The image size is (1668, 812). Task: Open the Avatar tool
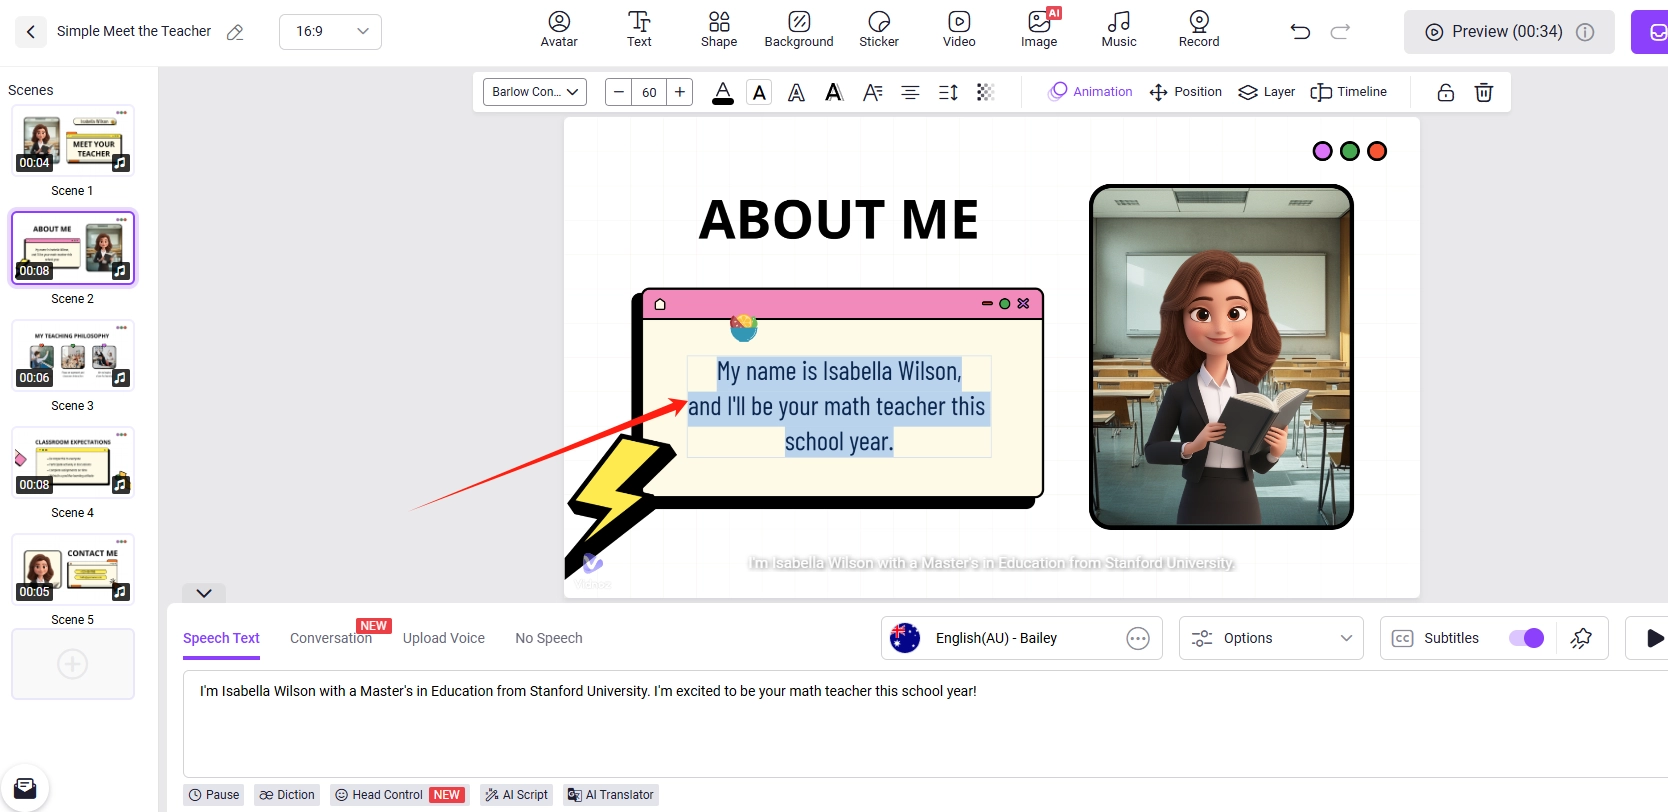[x=558, y=29]
